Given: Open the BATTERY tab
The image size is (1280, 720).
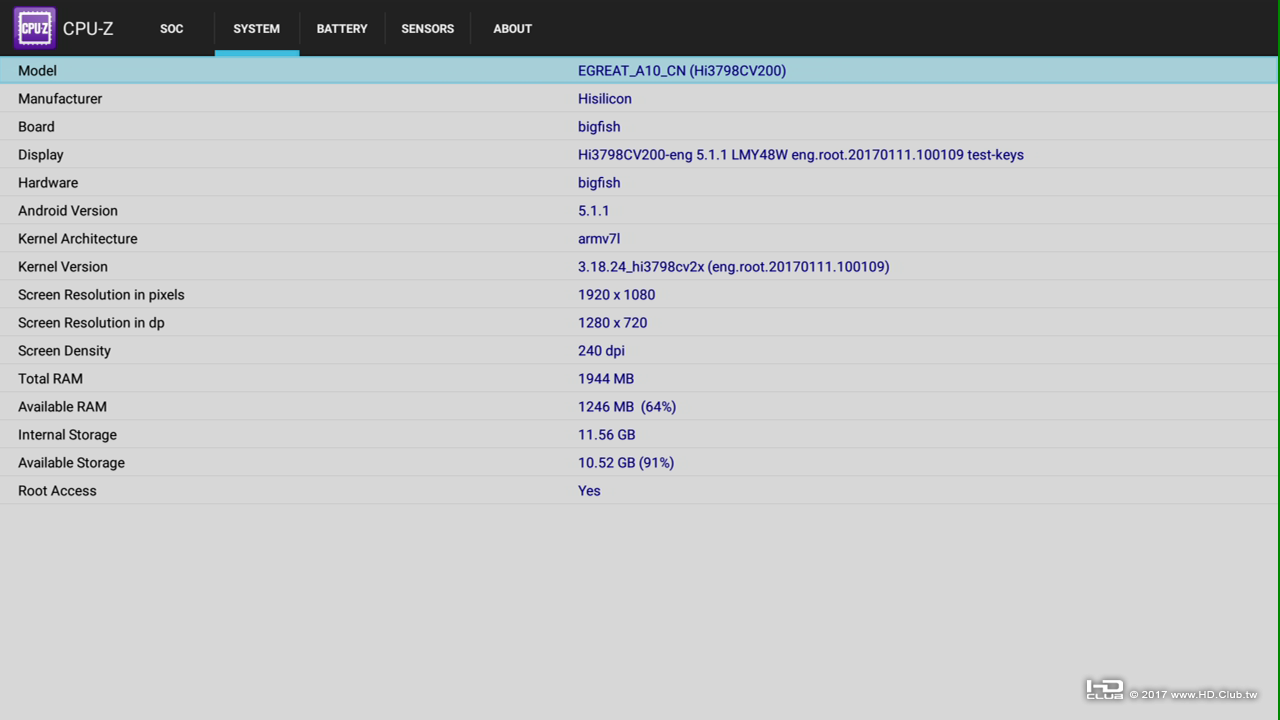Looking at the screenshot, I should coord(342,28).
